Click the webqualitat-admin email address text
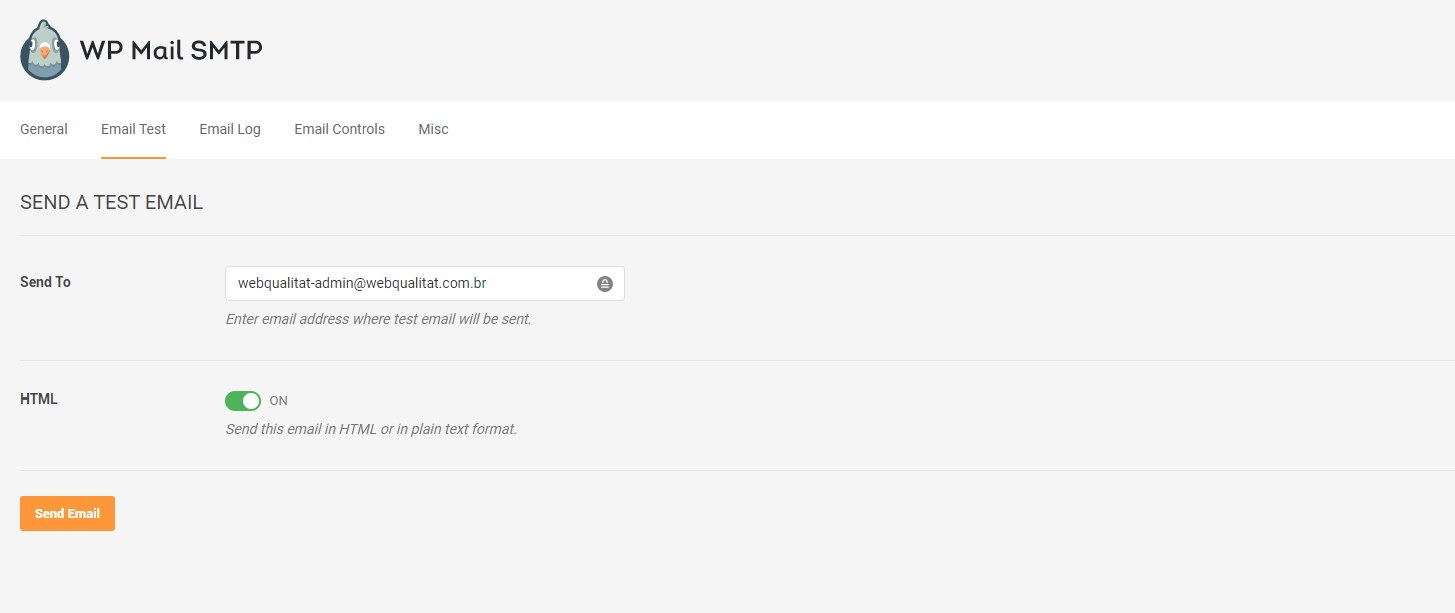The width and height of the screenshot is (1455, 613). point(362,284)
